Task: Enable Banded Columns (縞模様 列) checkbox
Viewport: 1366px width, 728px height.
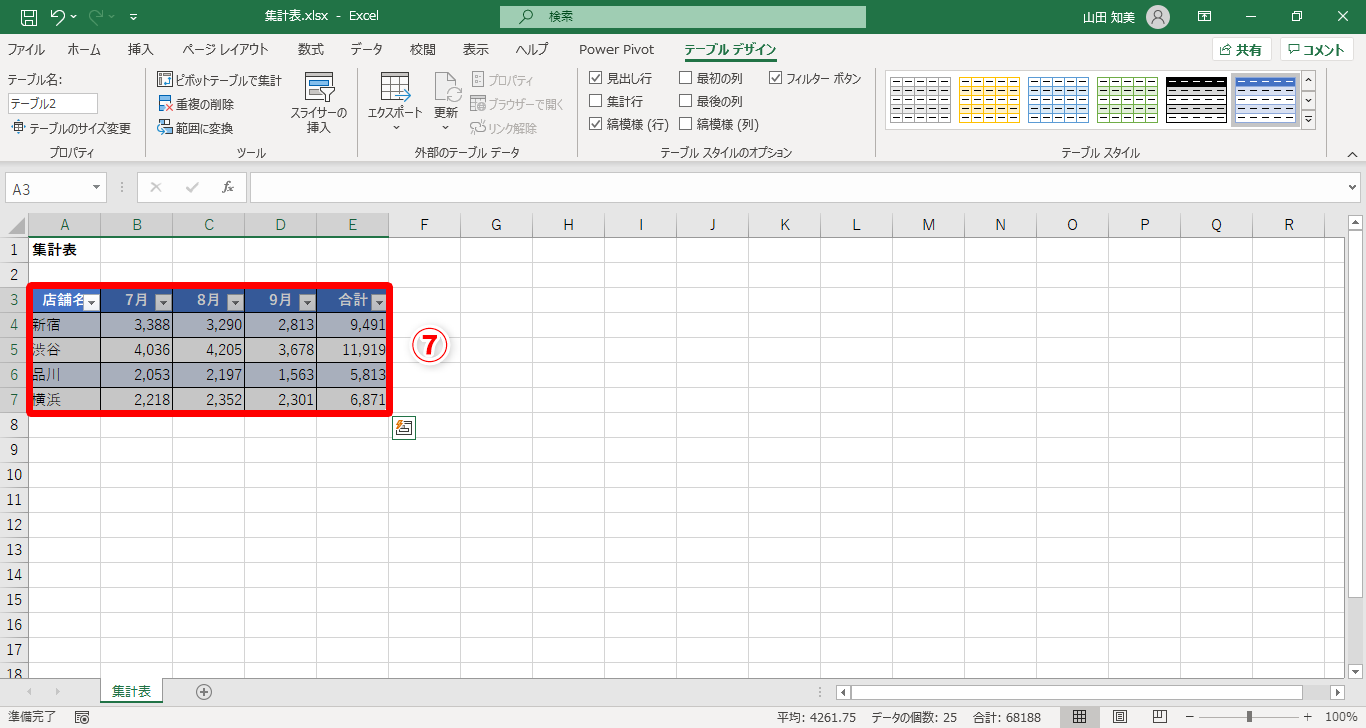Action: click(x=686, y=124)
